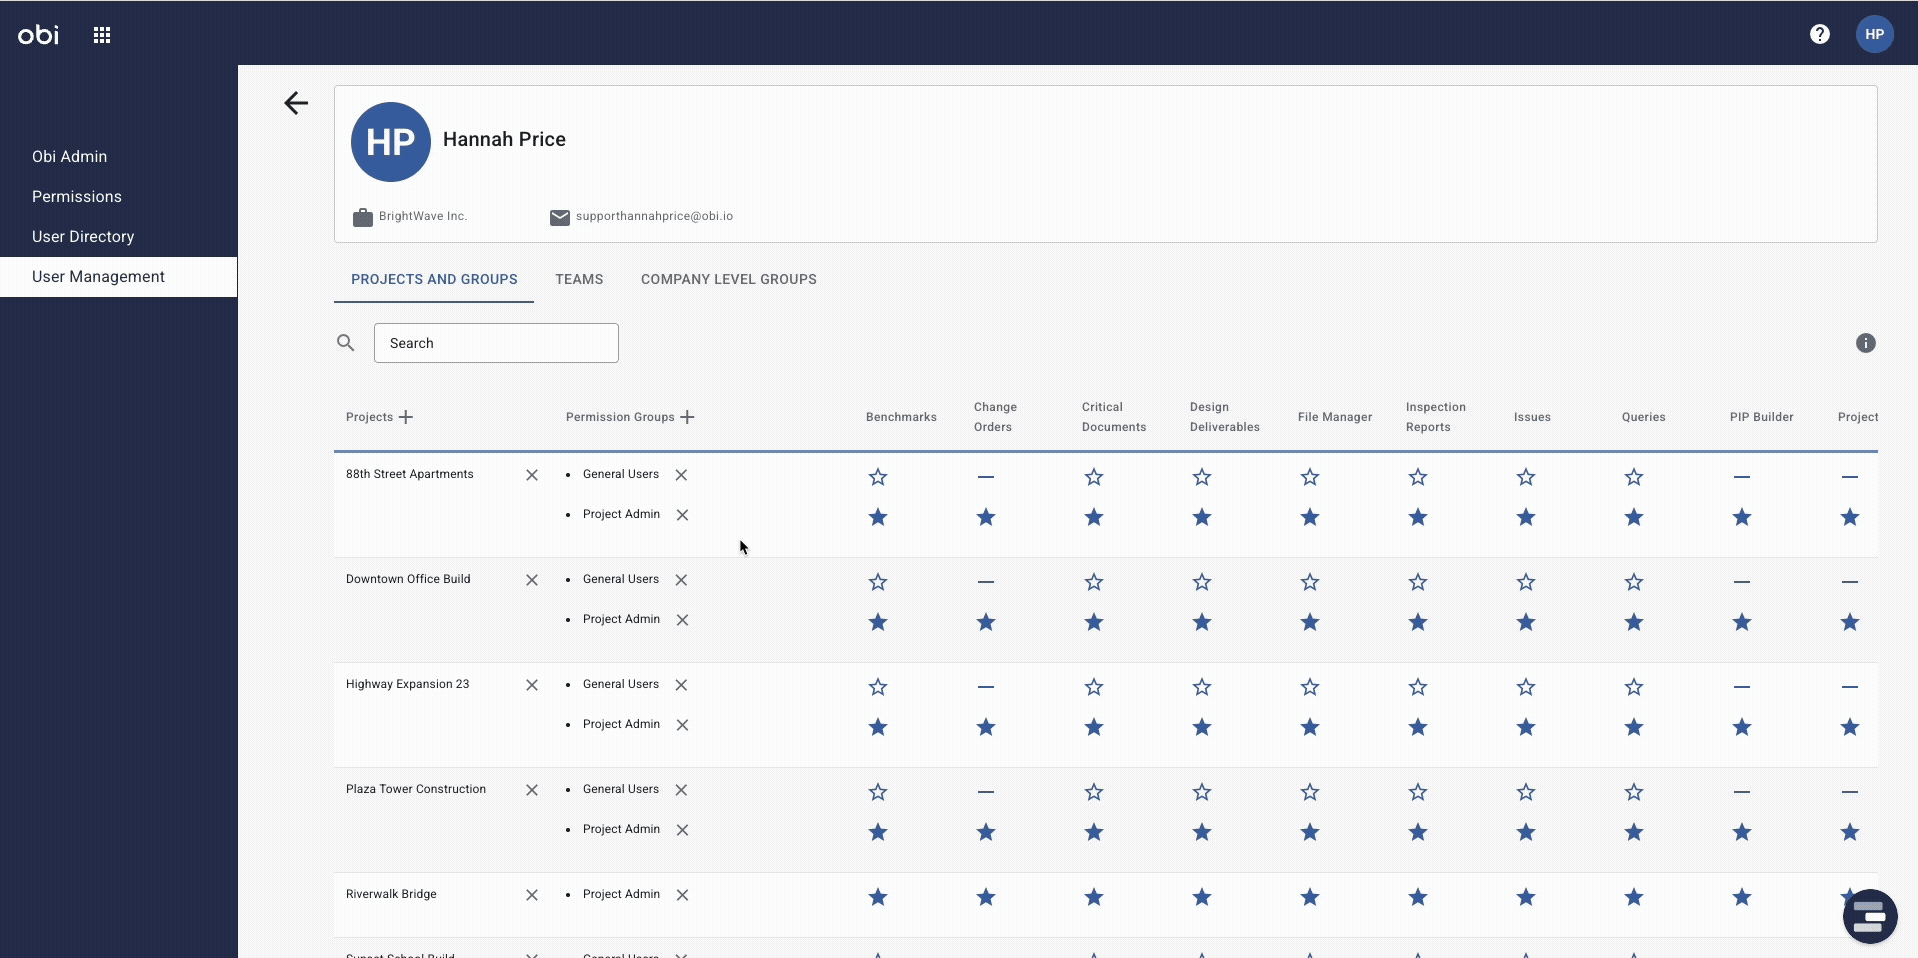This screenshot has width=1918, height=958.
Task: Click the Change Orders column header
Action: click(x=995, y=417)
